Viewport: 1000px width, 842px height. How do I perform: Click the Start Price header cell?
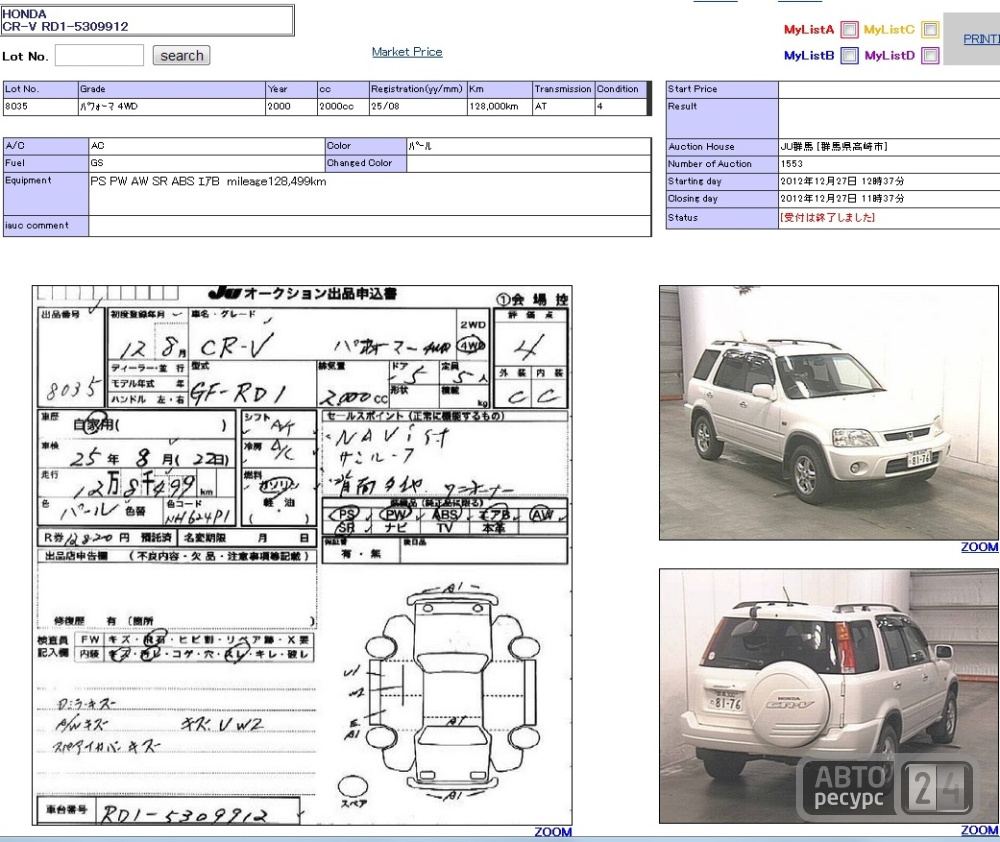coord(722,89)
